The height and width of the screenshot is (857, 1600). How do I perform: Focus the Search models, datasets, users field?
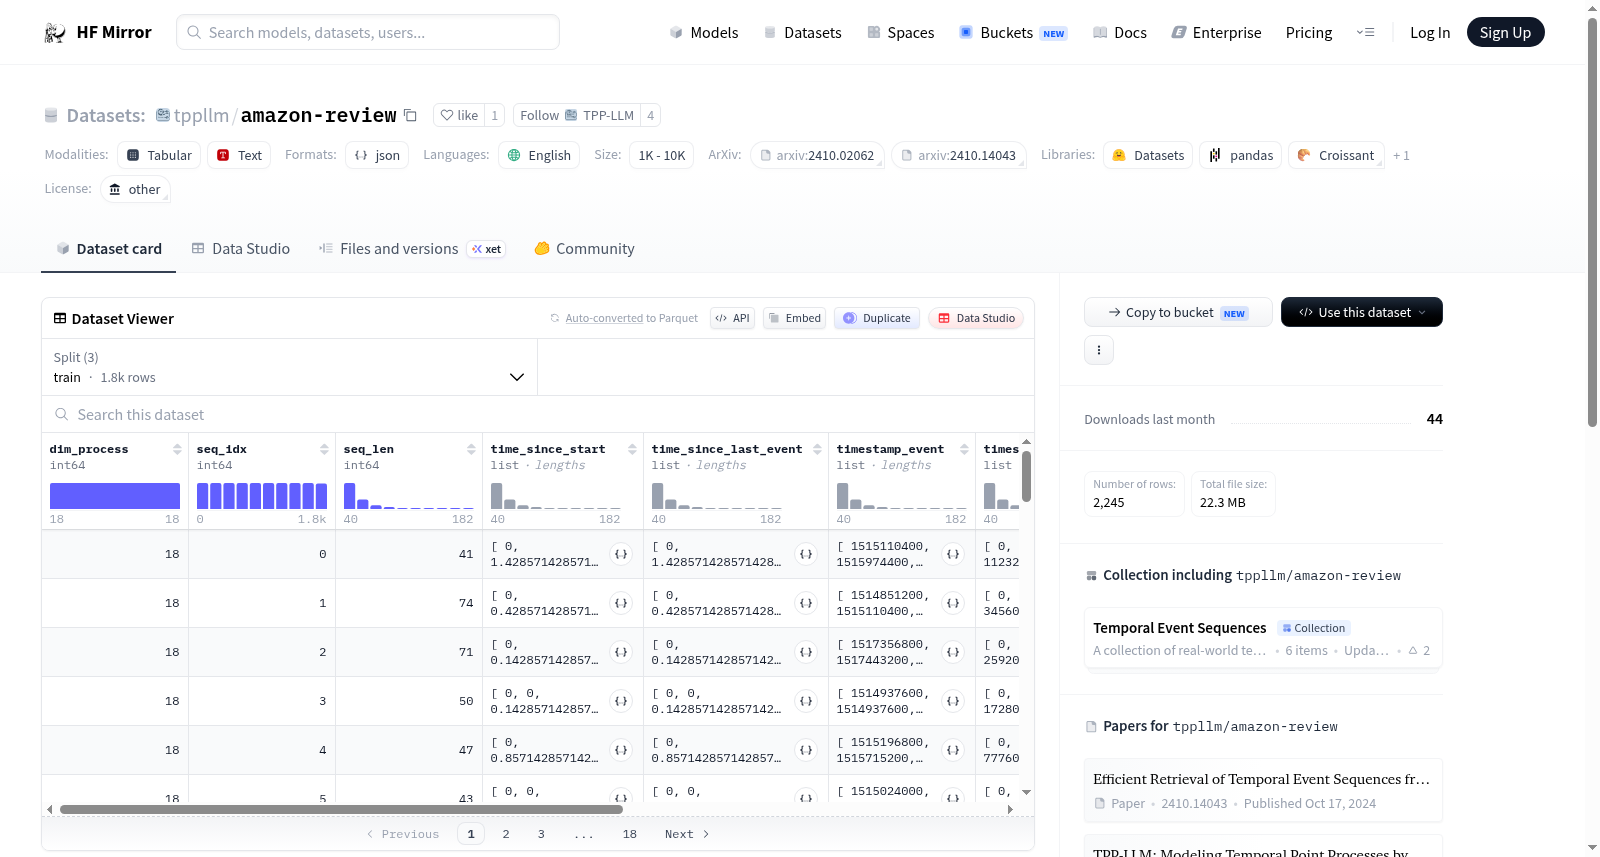pyautogui.click(x=368, y=32)
